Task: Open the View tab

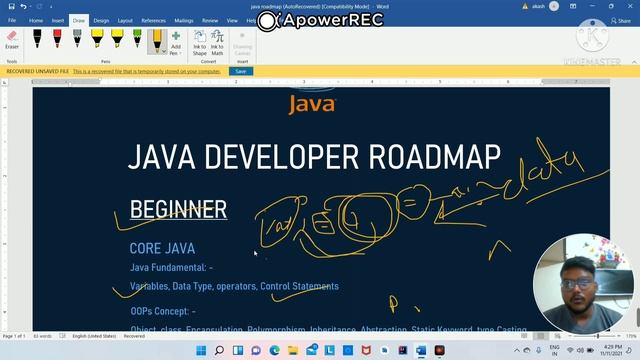Action: (x=232, y=20)
